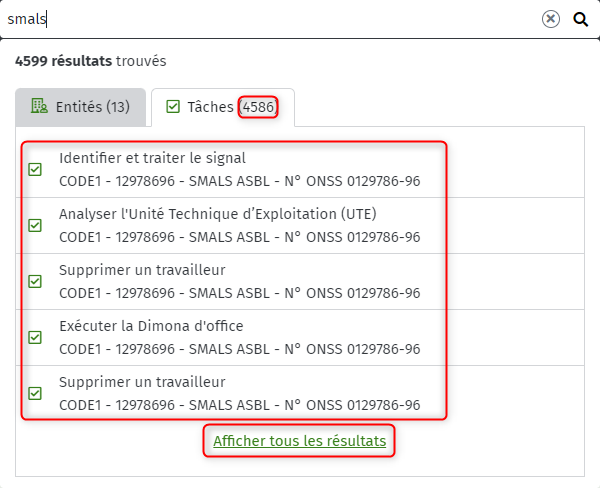Click the building icon on Entités tab
Viewport: 600px width, 488px height.
point(39,106)
